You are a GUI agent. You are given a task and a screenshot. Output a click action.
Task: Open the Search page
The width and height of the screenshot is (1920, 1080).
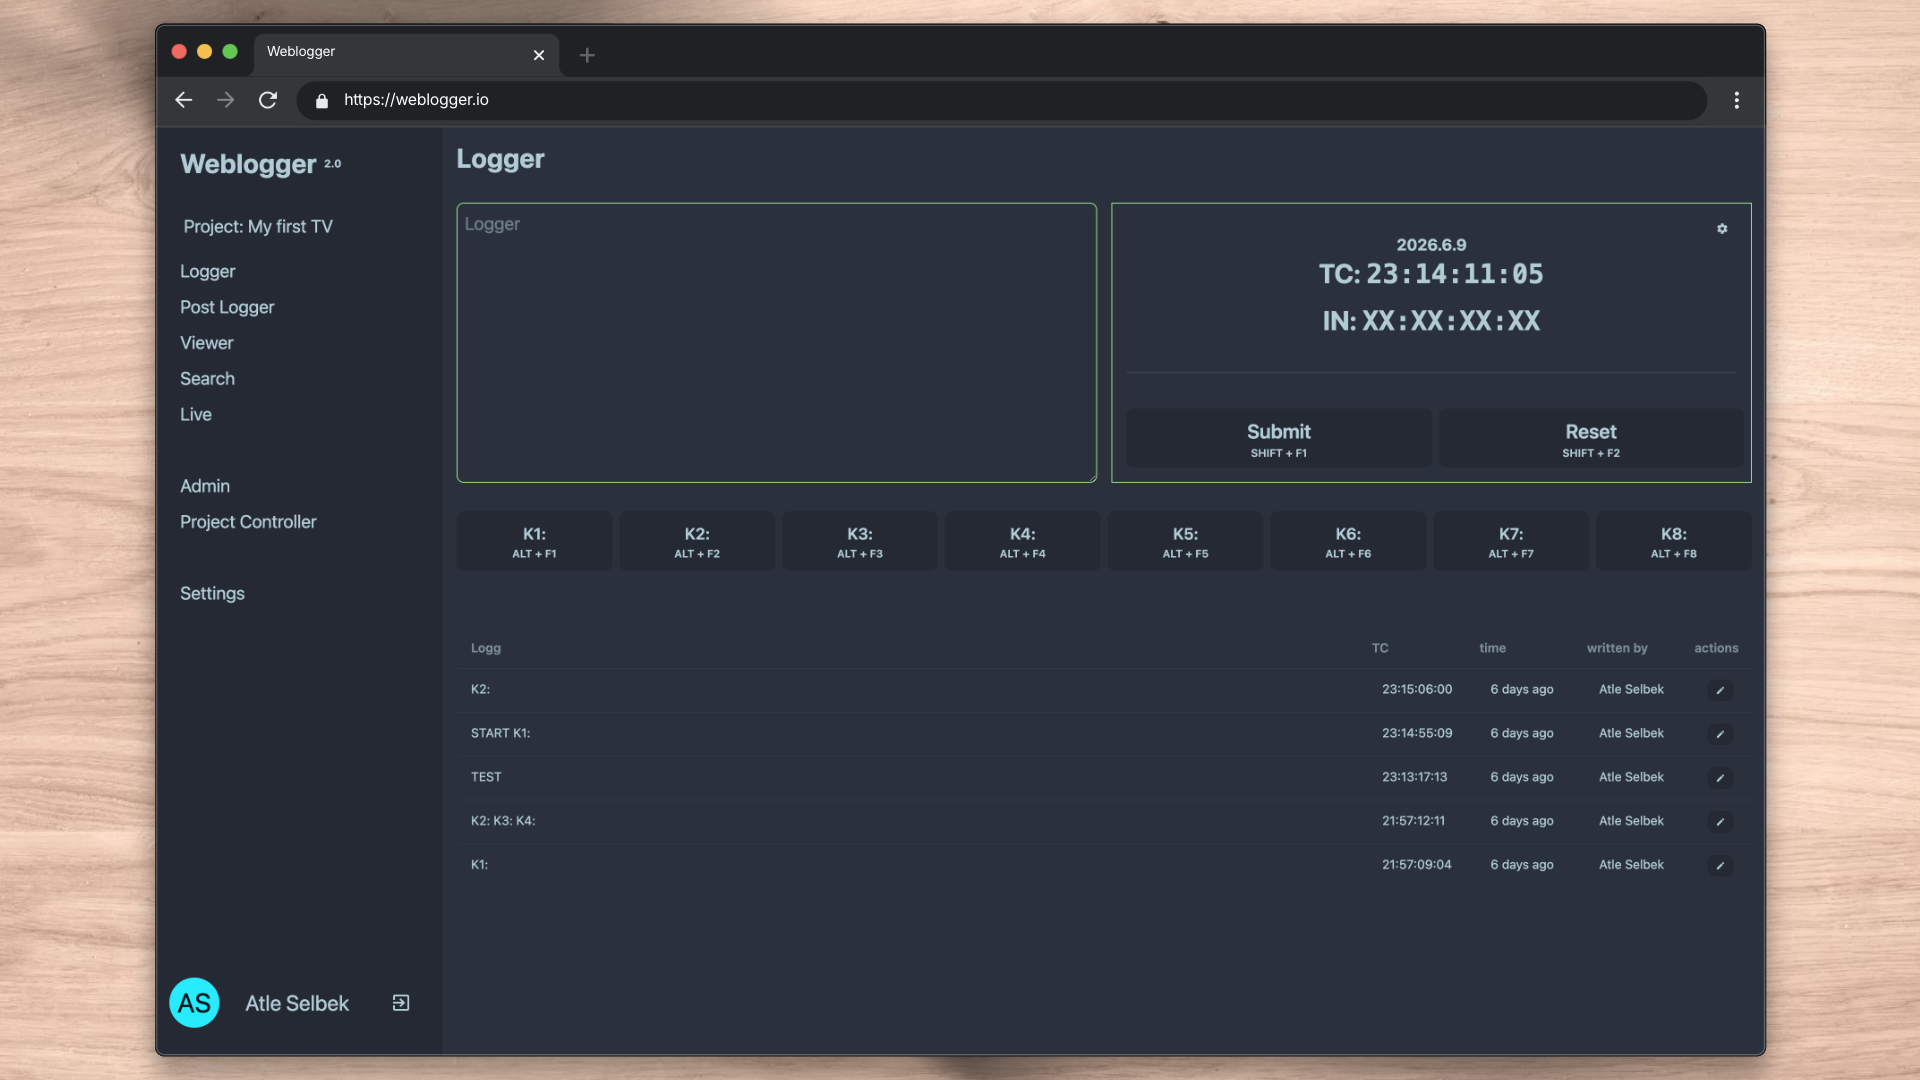pyautogui.click(x=208, y=379)
